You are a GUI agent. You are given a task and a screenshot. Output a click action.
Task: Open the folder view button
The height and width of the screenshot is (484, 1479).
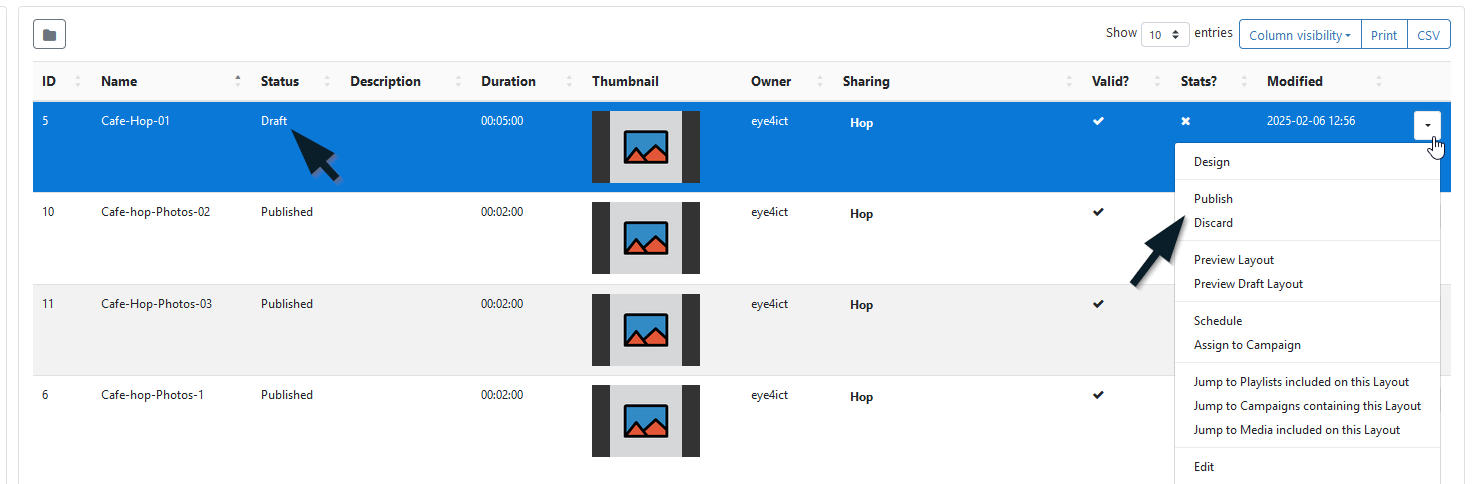tap(49, 35)
